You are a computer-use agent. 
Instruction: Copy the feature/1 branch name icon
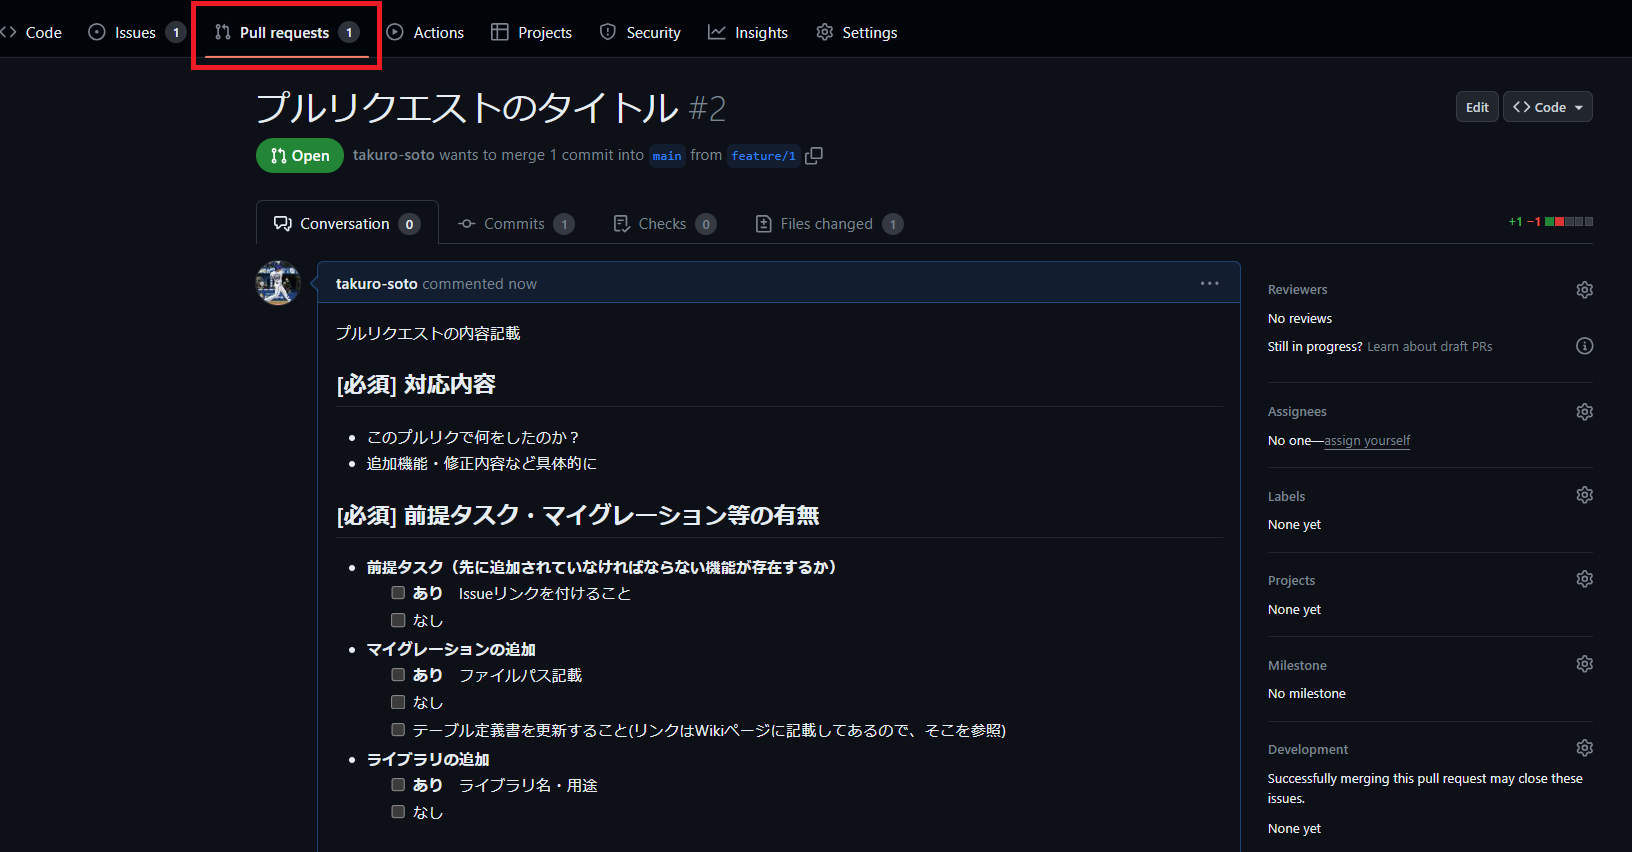[814, 156]
